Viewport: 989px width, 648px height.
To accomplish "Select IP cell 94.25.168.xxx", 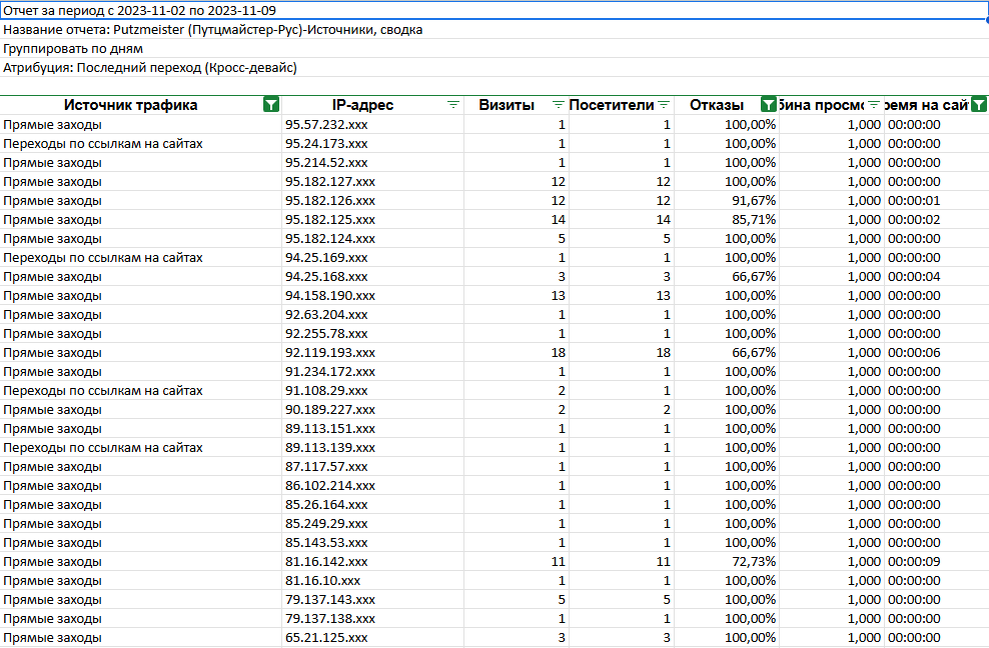I will tap(373, 276).
